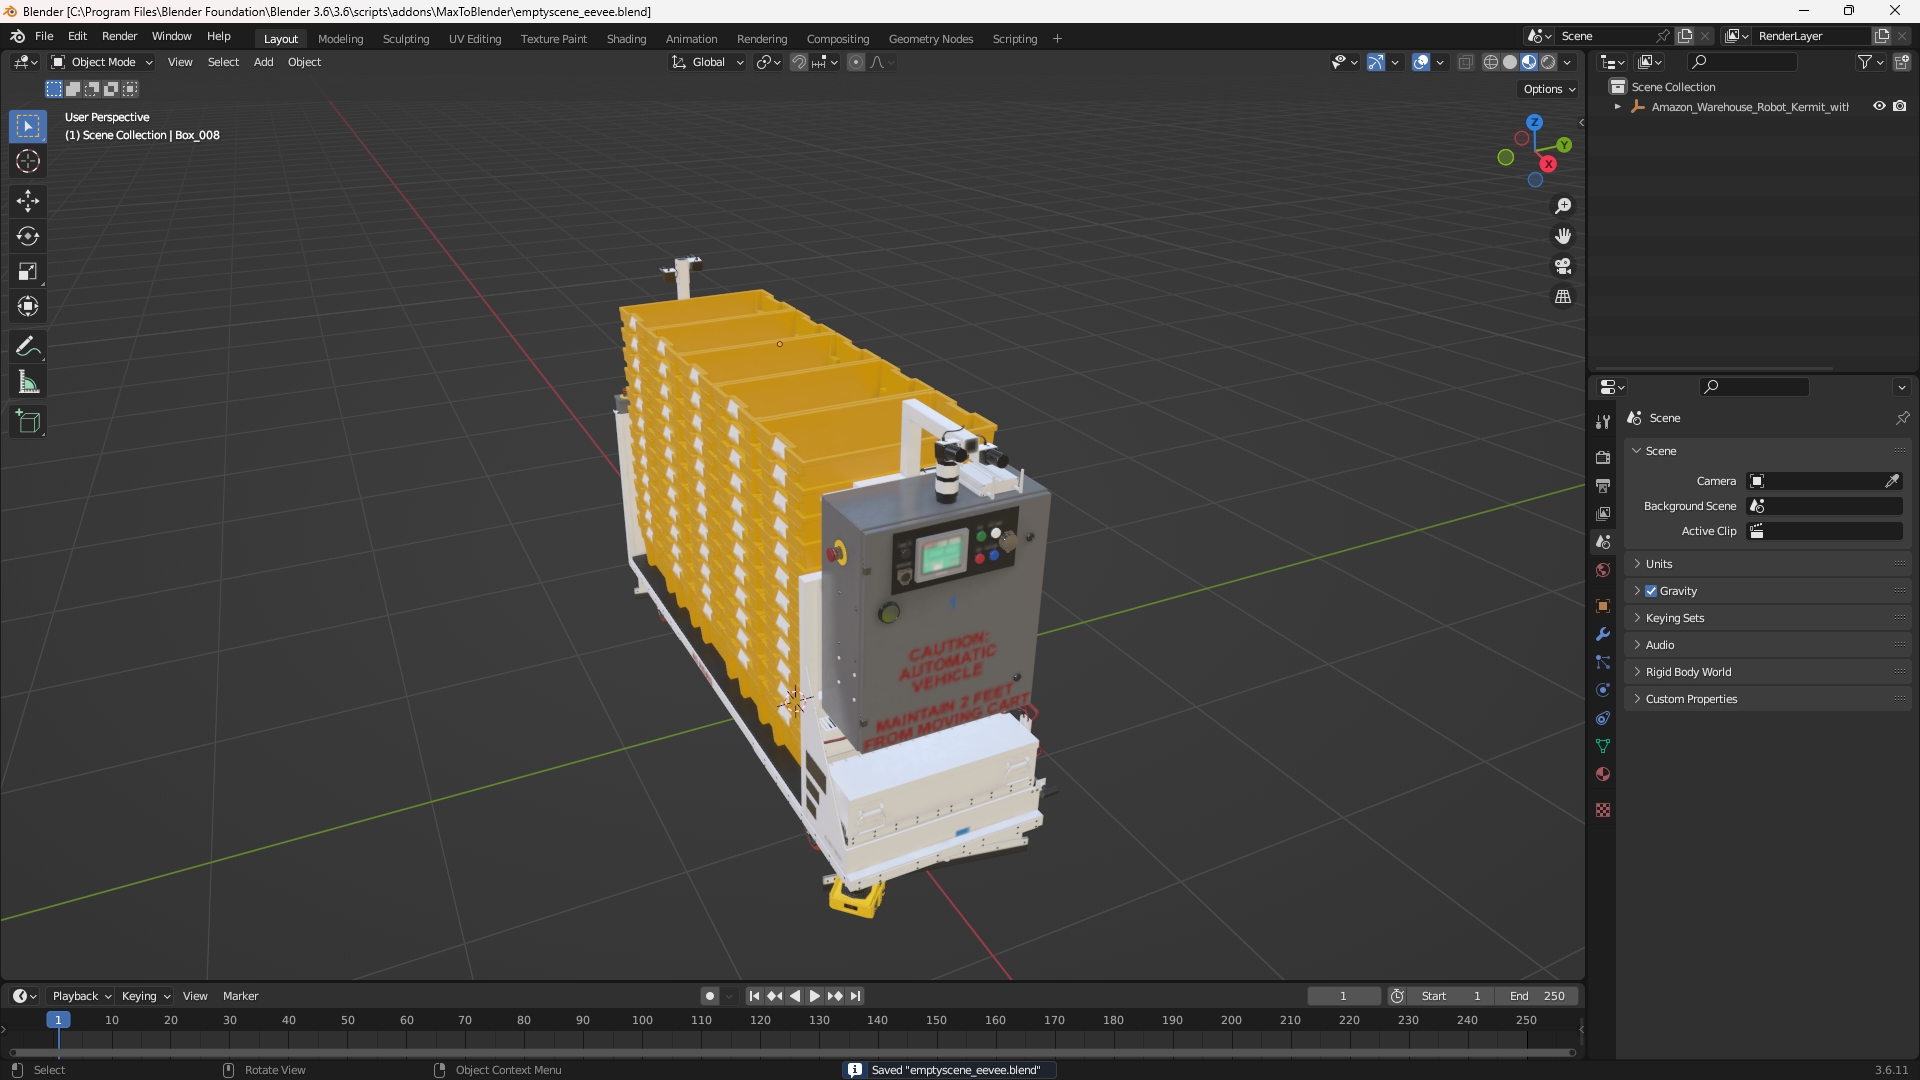This screenshot has width=1920, height=1080.
Task: Toggle X-ray mode in viewport
Action: (1466, 62)
